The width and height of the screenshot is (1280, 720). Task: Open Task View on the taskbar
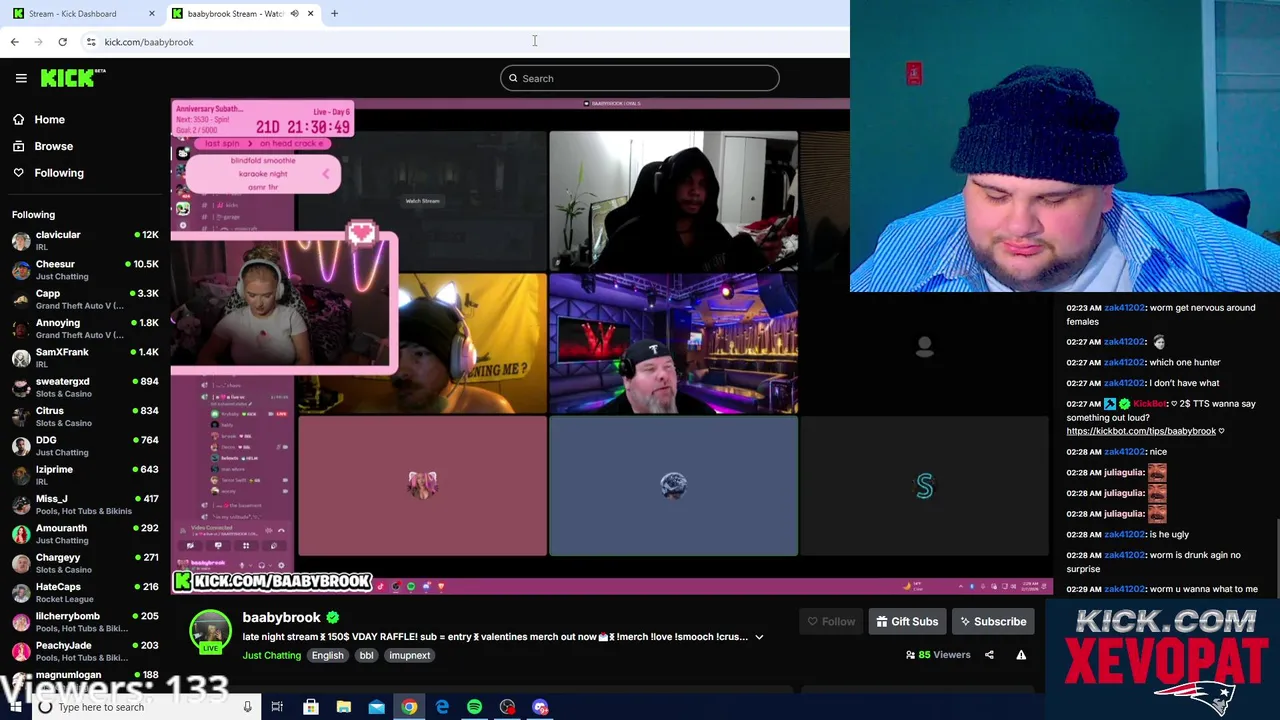[x=277, y=707]
